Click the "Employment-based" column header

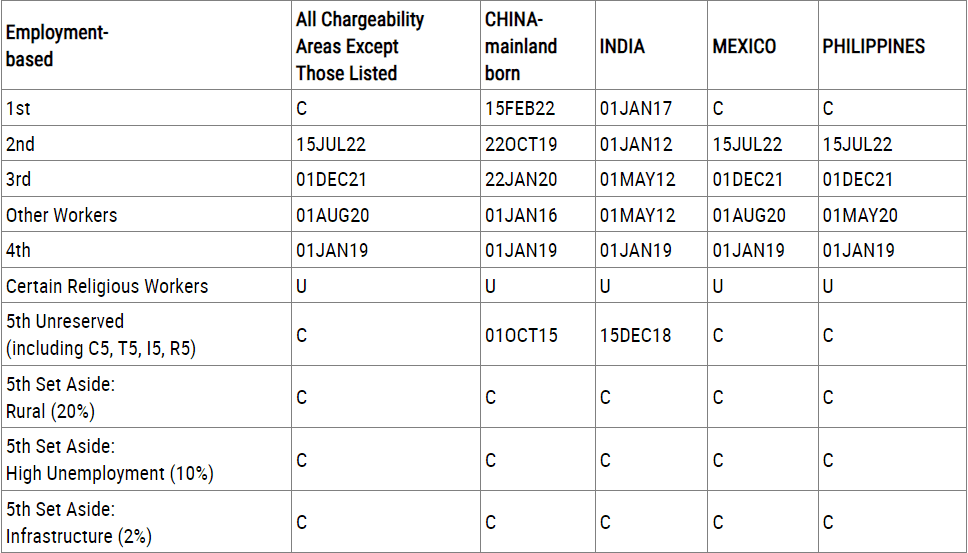click(x=57, y=46)
